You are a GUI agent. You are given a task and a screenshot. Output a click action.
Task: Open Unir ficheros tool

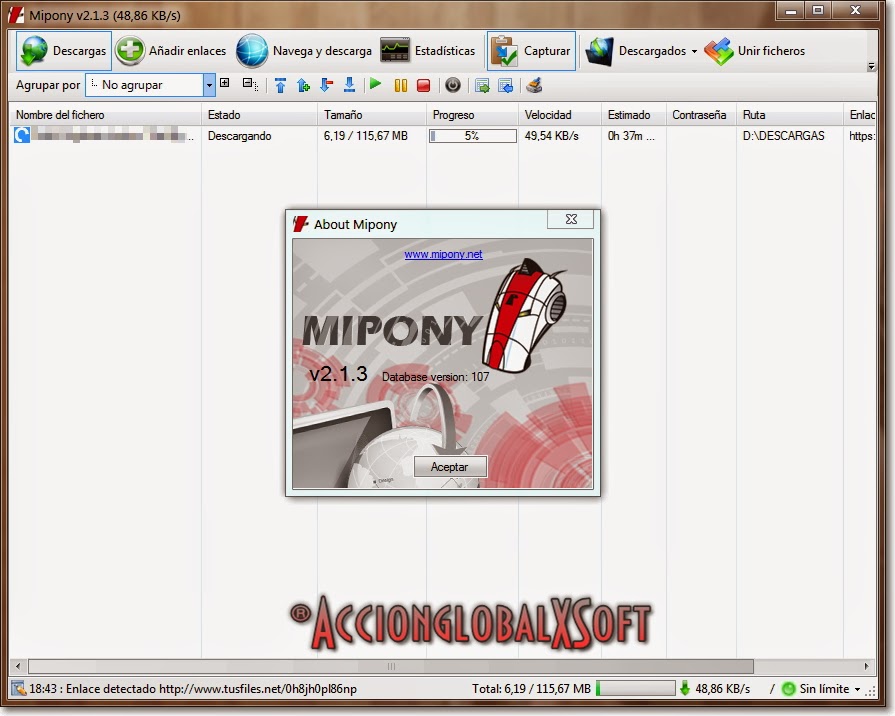pyautogui.click(x=755, y=51)
